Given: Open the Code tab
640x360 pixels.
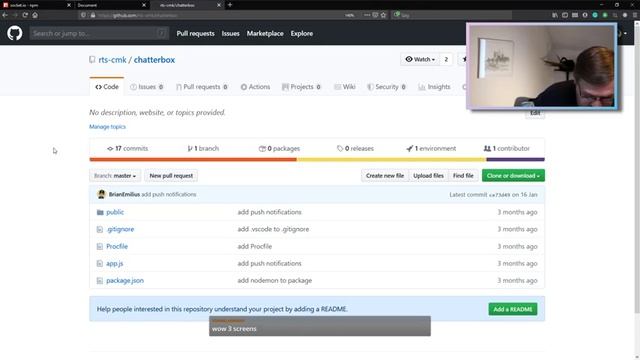Looking at the screenshot, I should coord(107,87).
